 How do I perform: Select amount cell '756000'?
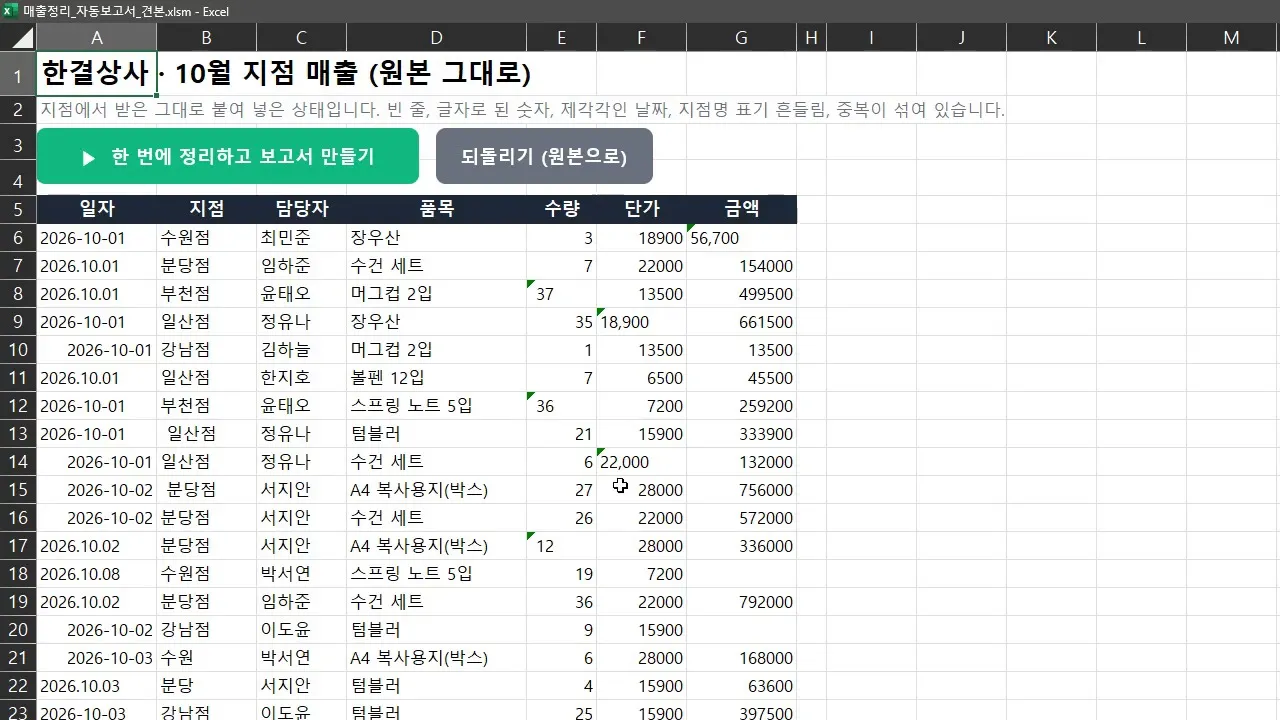coord(741,490)
